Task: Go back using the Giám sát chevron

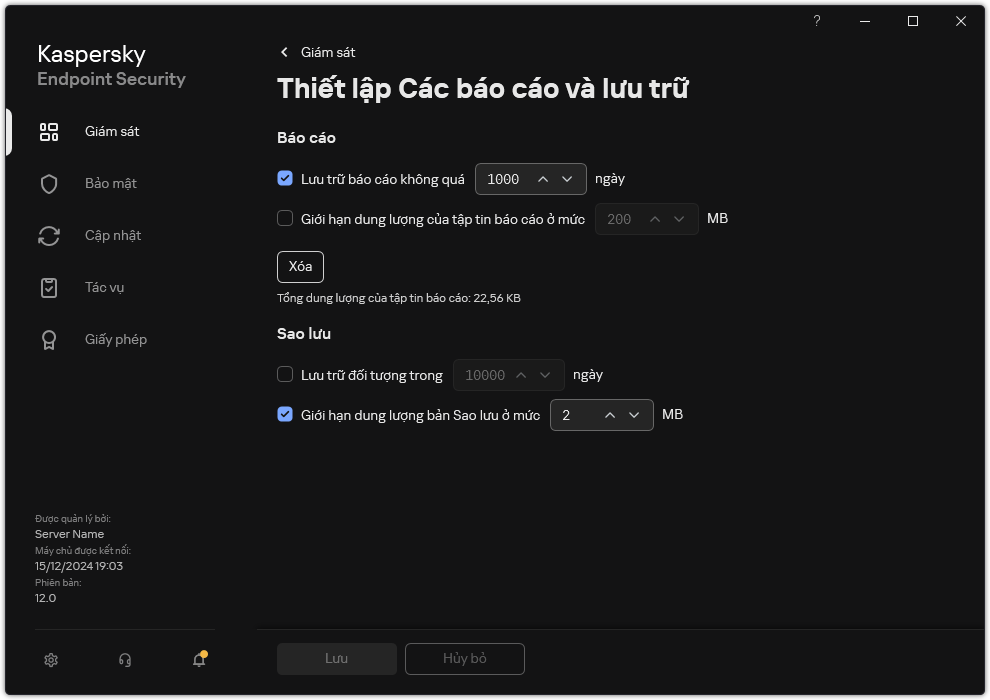Action: 285,52
